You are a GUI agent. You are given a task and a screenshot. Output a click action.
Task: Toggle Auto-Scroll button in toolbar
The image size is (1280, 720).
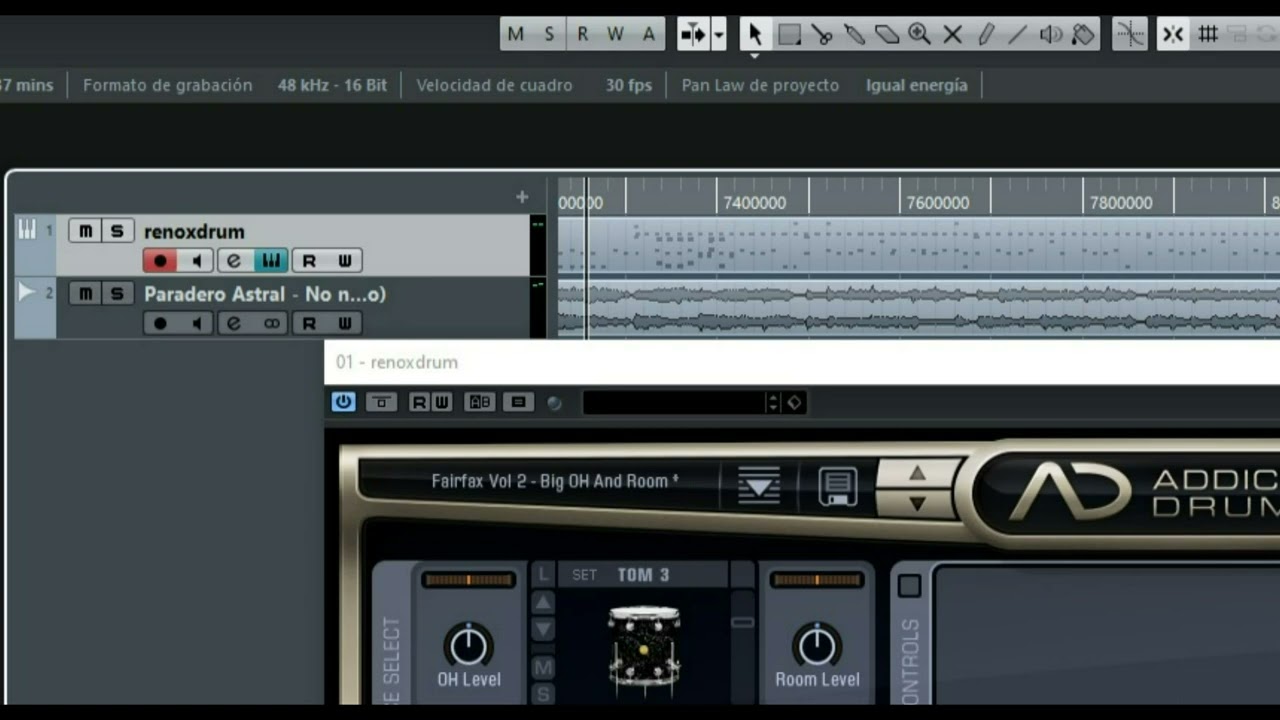click(x=693, y=34)
